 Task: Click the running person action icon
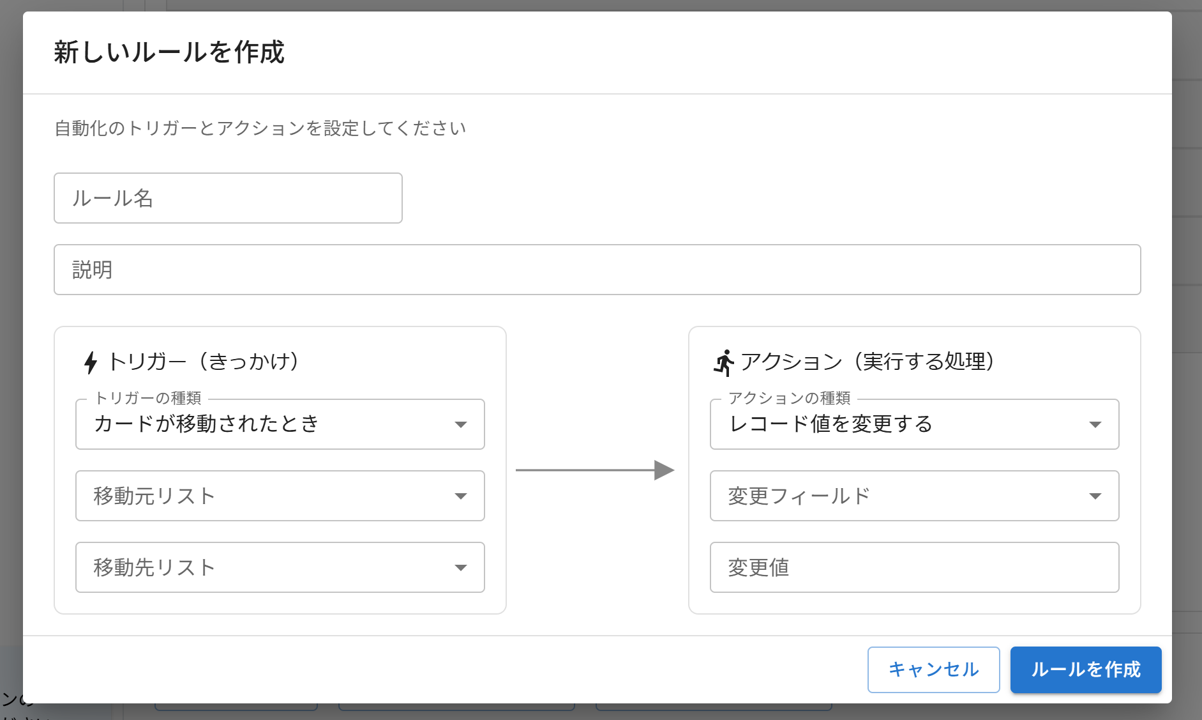pos(722,362)
